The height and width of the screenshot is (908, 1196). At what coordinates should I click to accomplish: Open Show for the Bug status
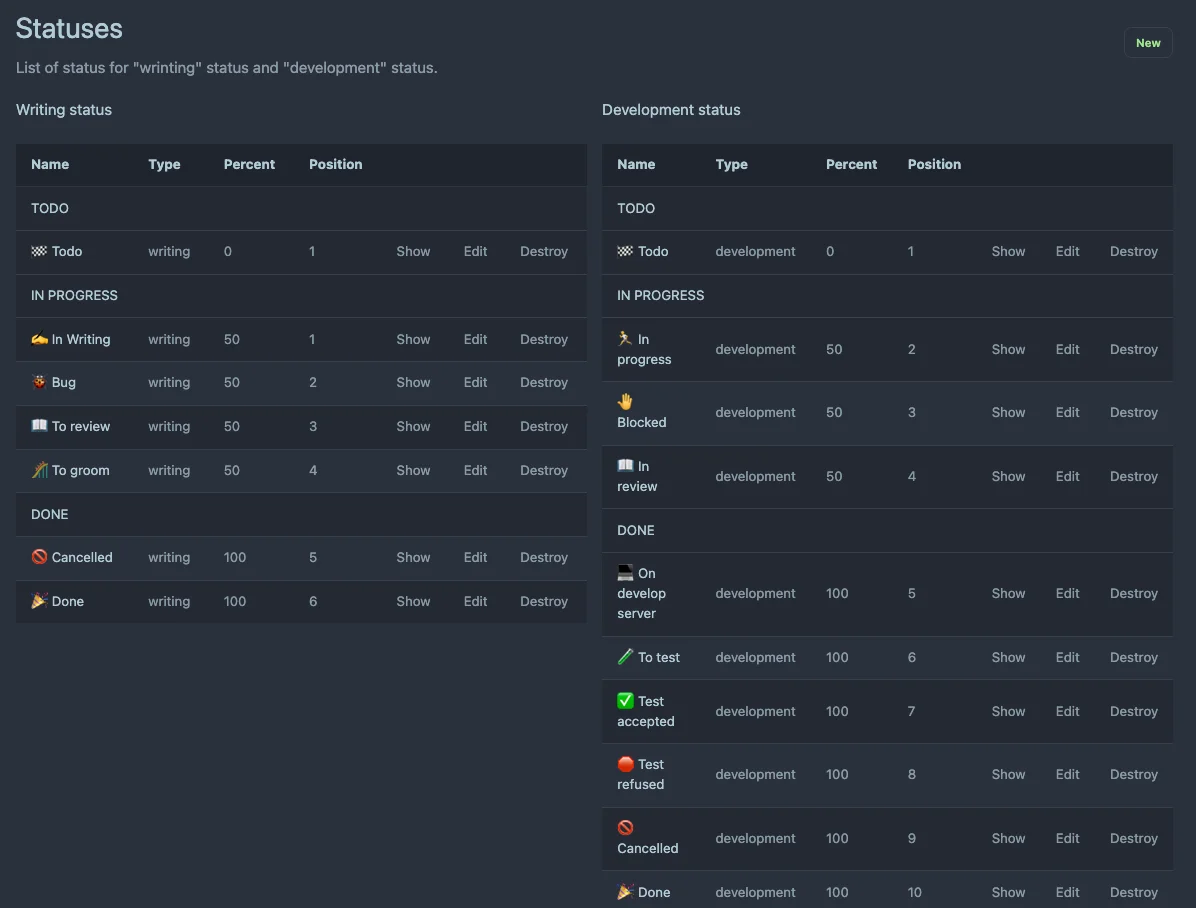point(413,382)
